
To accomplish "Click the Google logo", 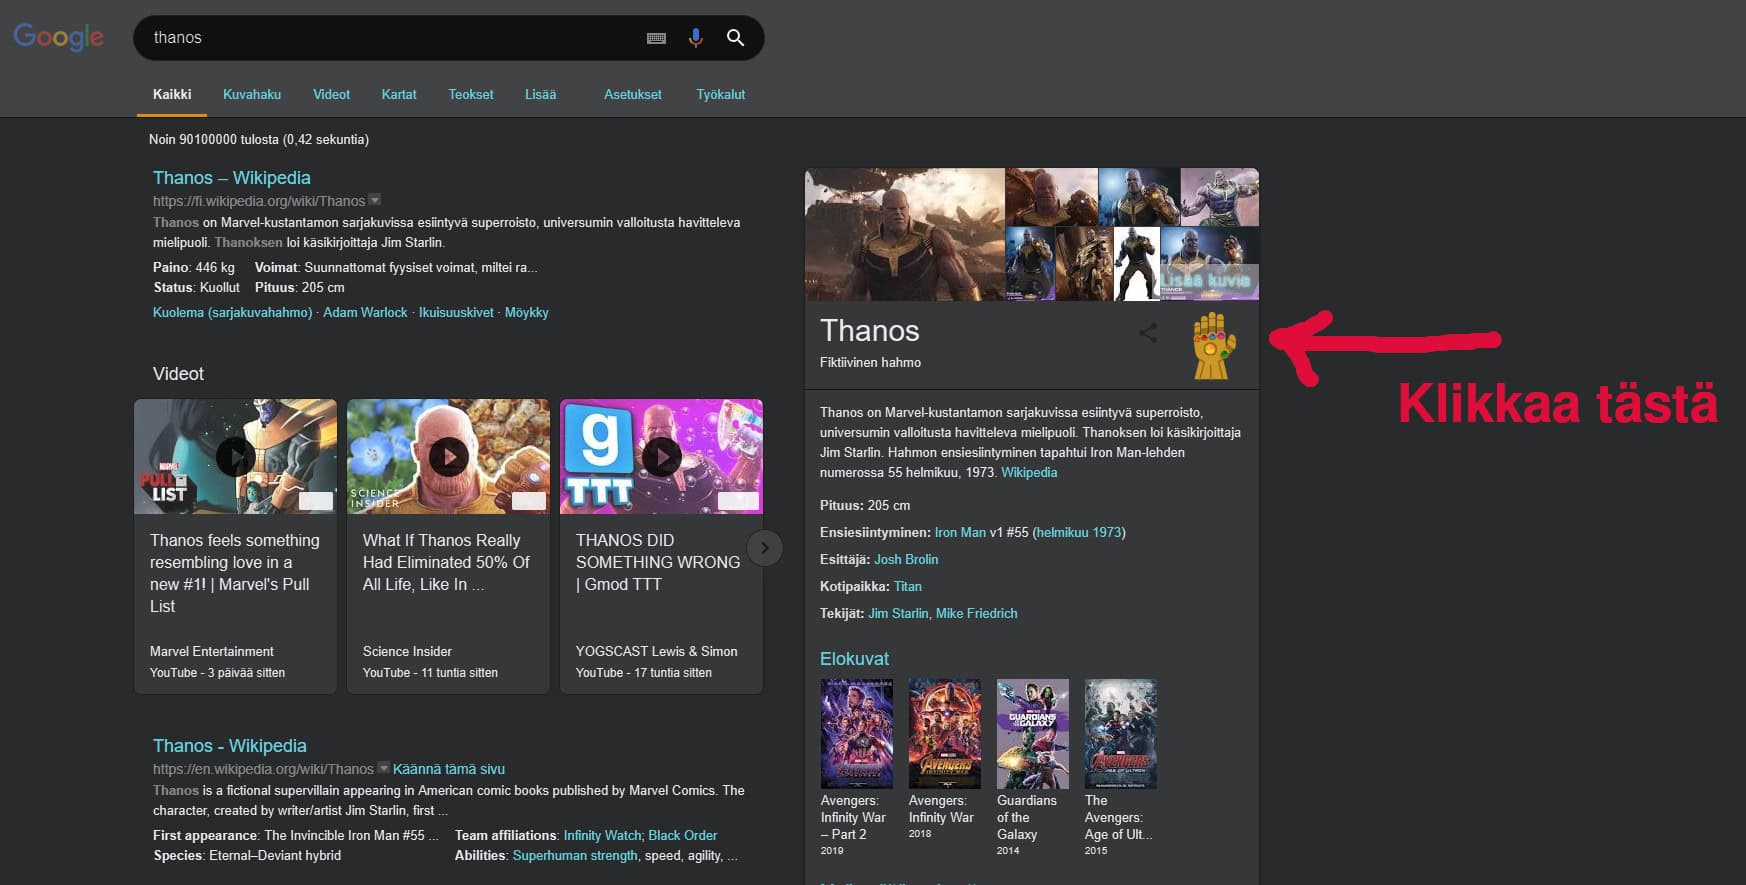I will pos(58,37).
